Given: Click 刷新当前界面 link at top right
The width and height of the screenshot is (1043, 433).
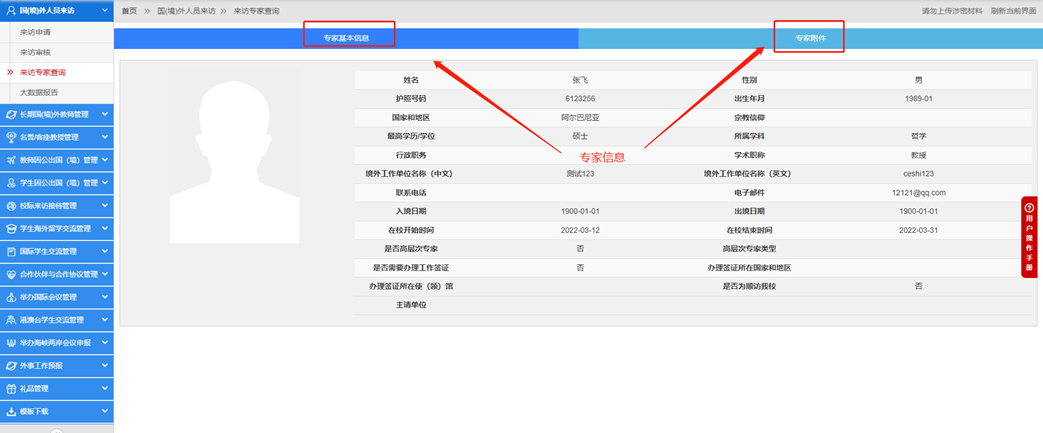Looking at the screenshot, I should [1011, 10].
